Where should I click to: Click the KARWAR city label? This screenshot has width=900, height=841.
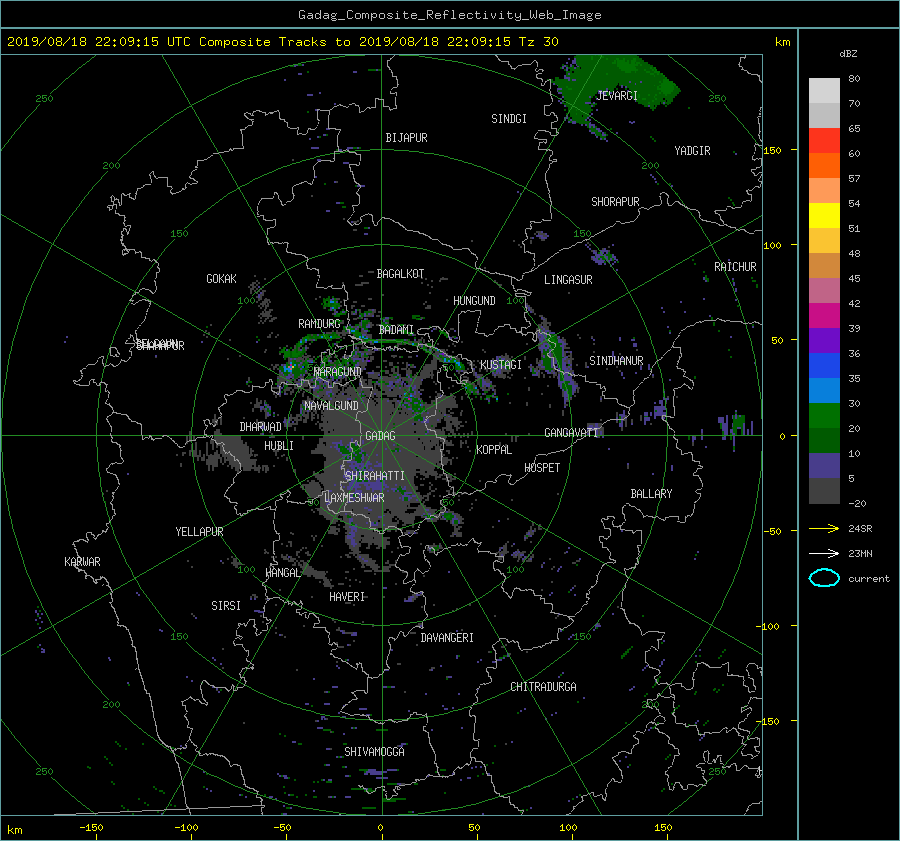pos(82,562)
